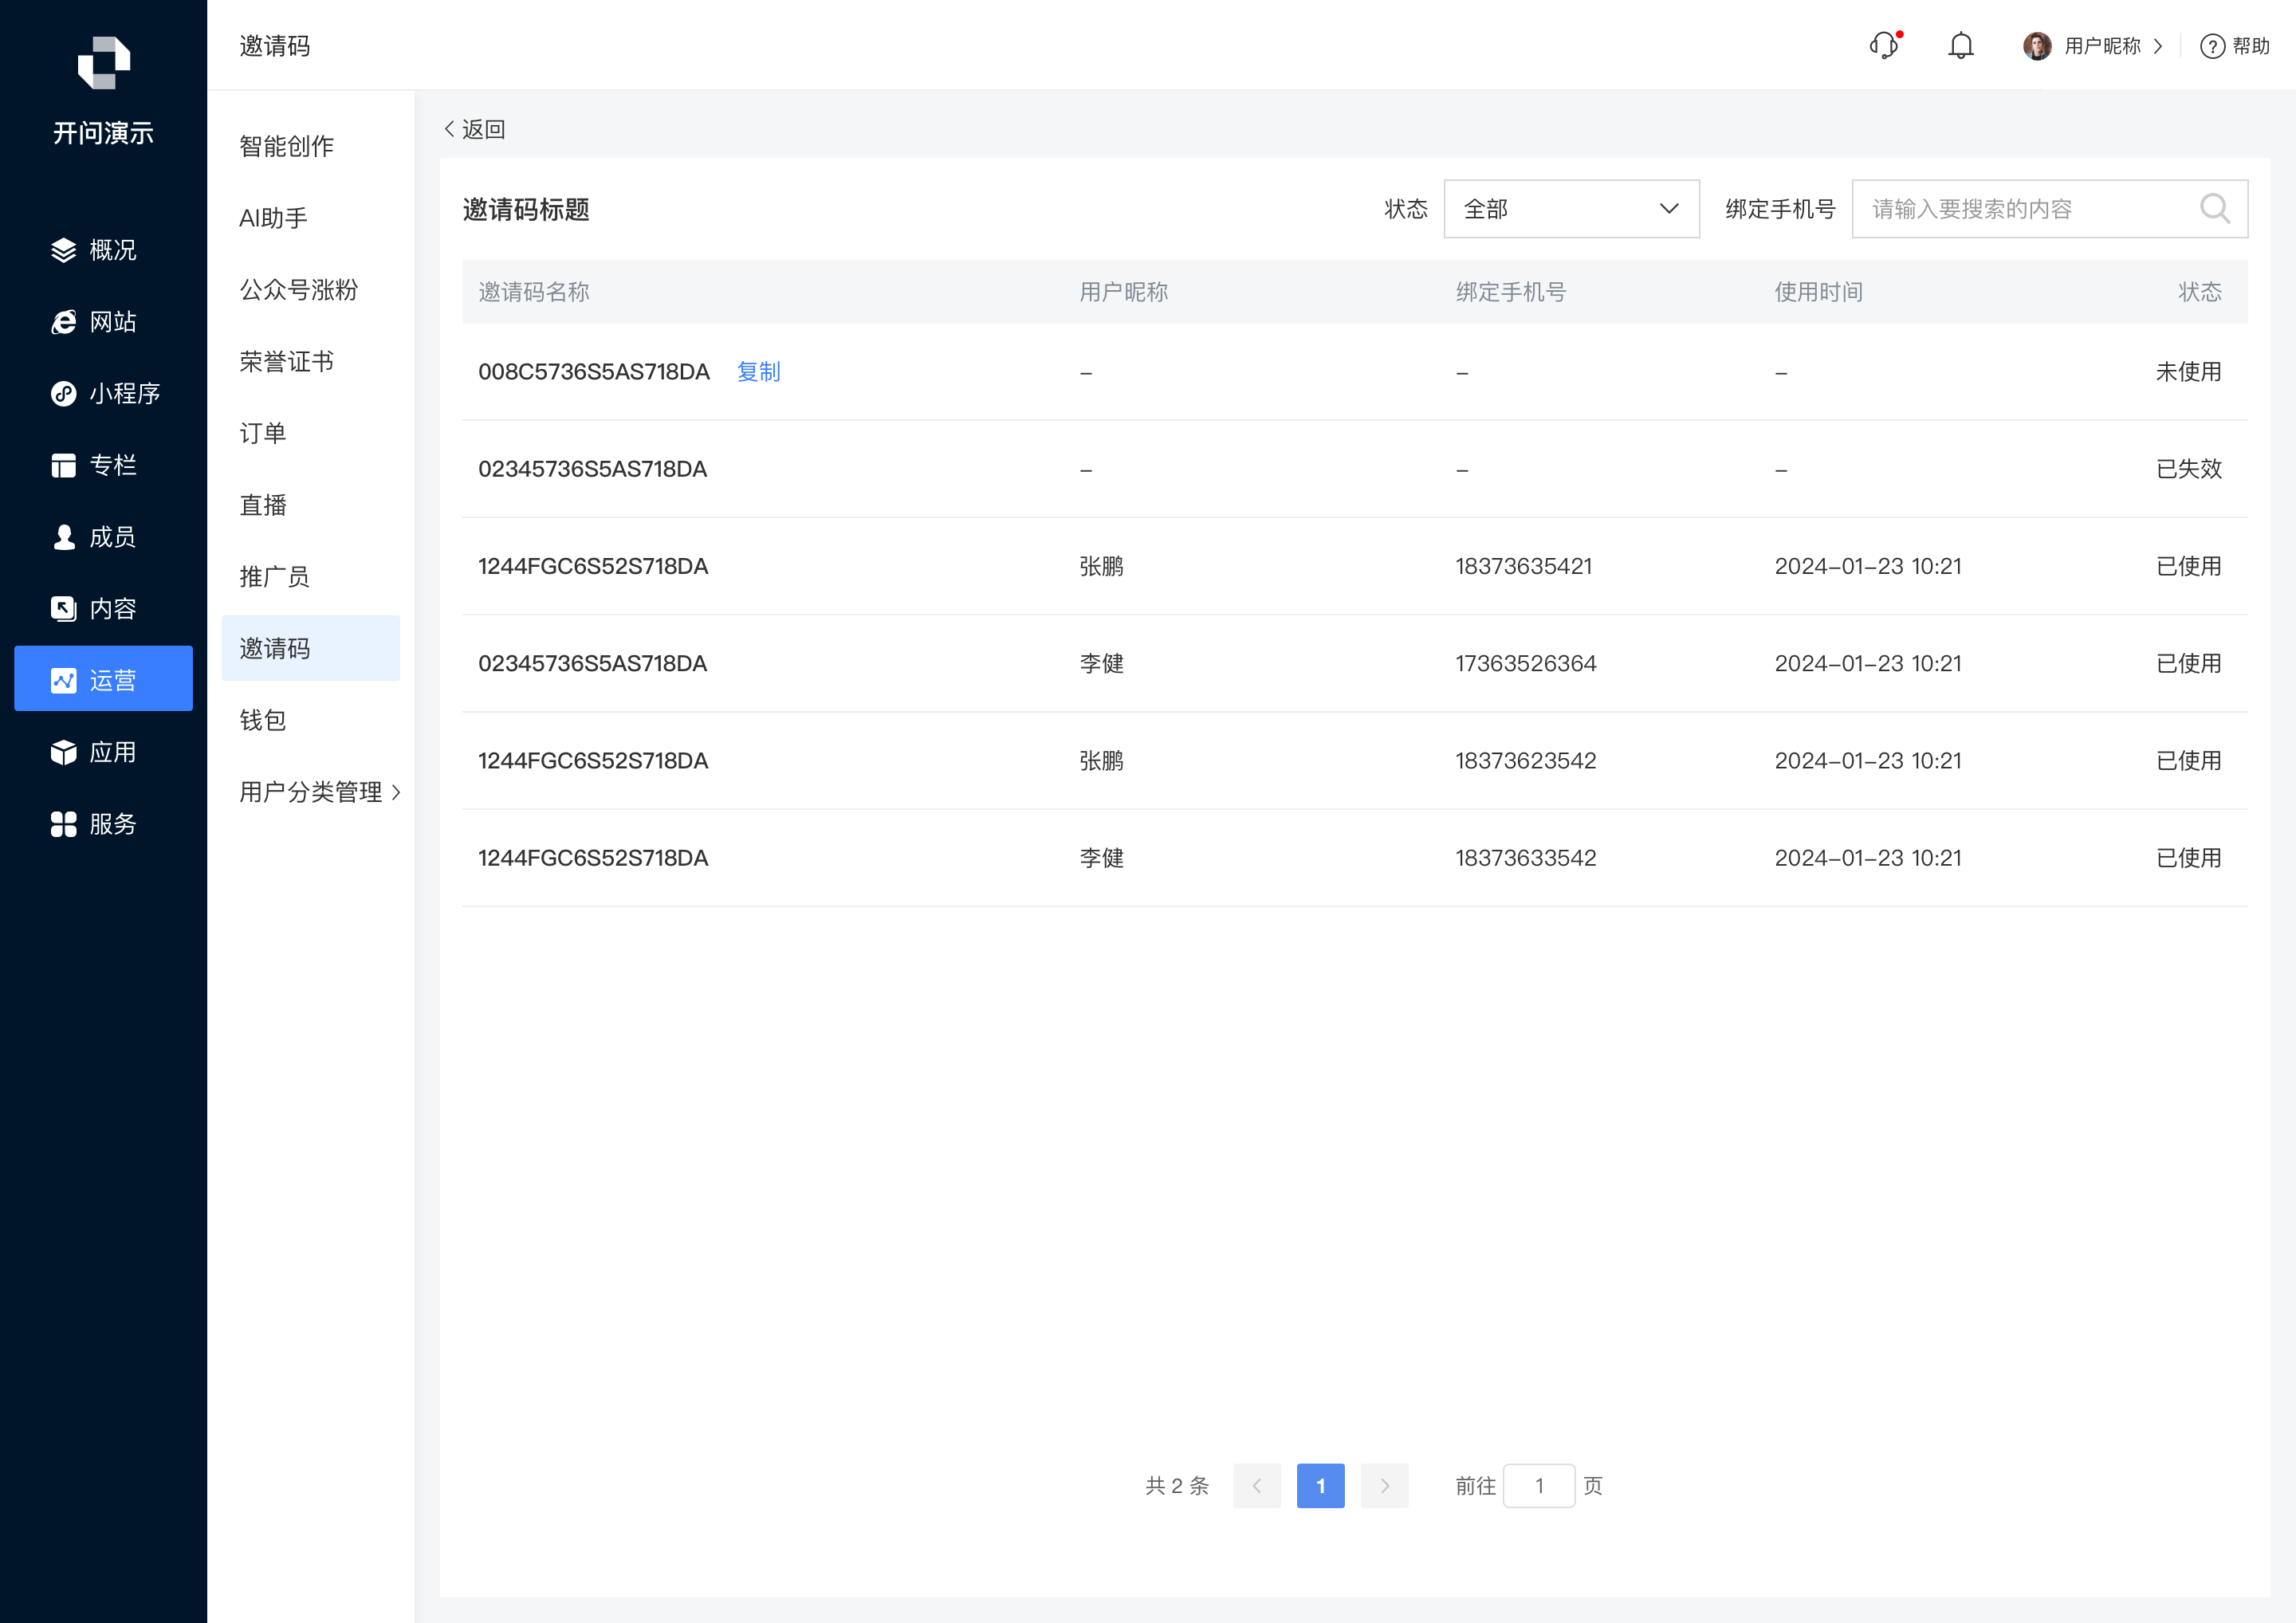Open 网站 in the left sidebar

point(104,322)
